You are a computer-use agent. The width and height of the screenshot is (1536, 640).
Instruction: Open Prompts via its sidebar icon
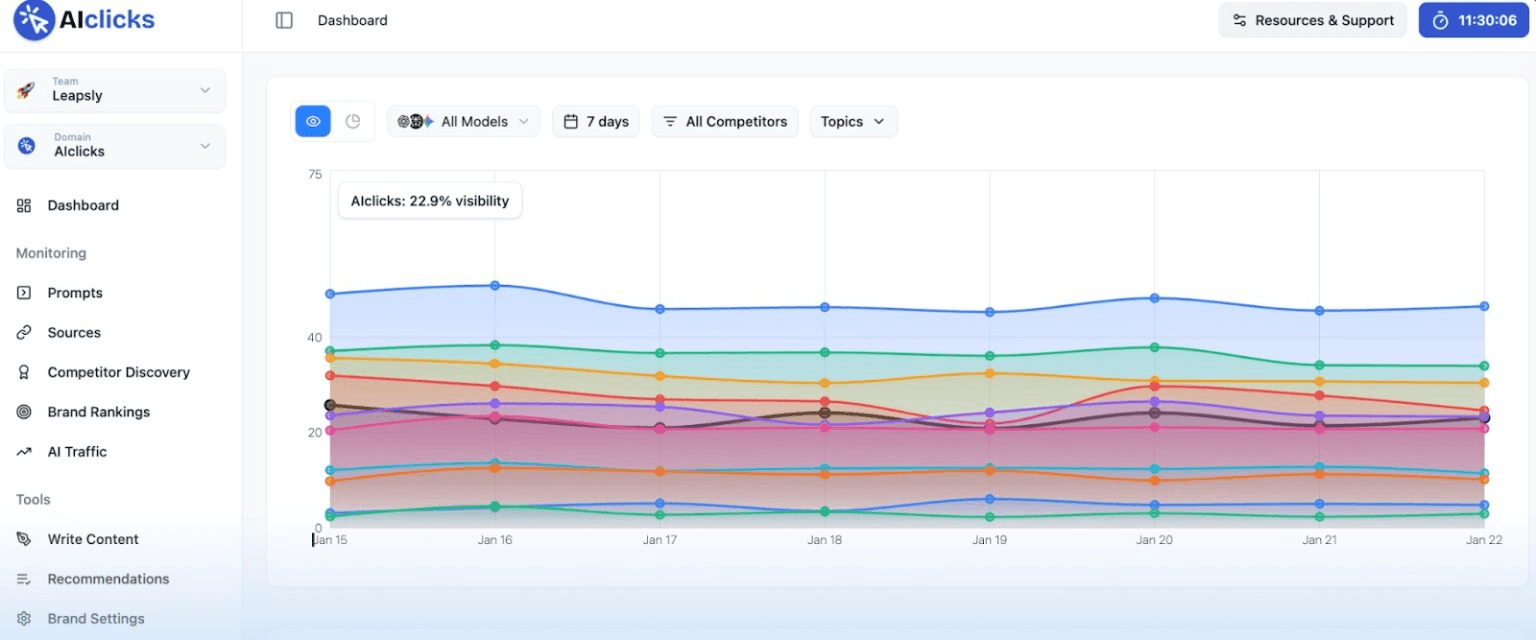(x=24, y=293)
